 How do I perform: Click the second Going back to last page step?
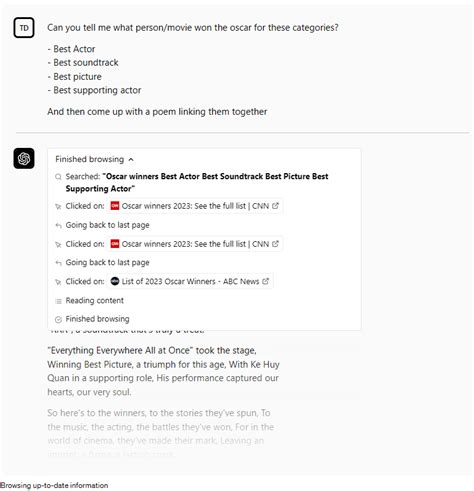click(107, 263)
